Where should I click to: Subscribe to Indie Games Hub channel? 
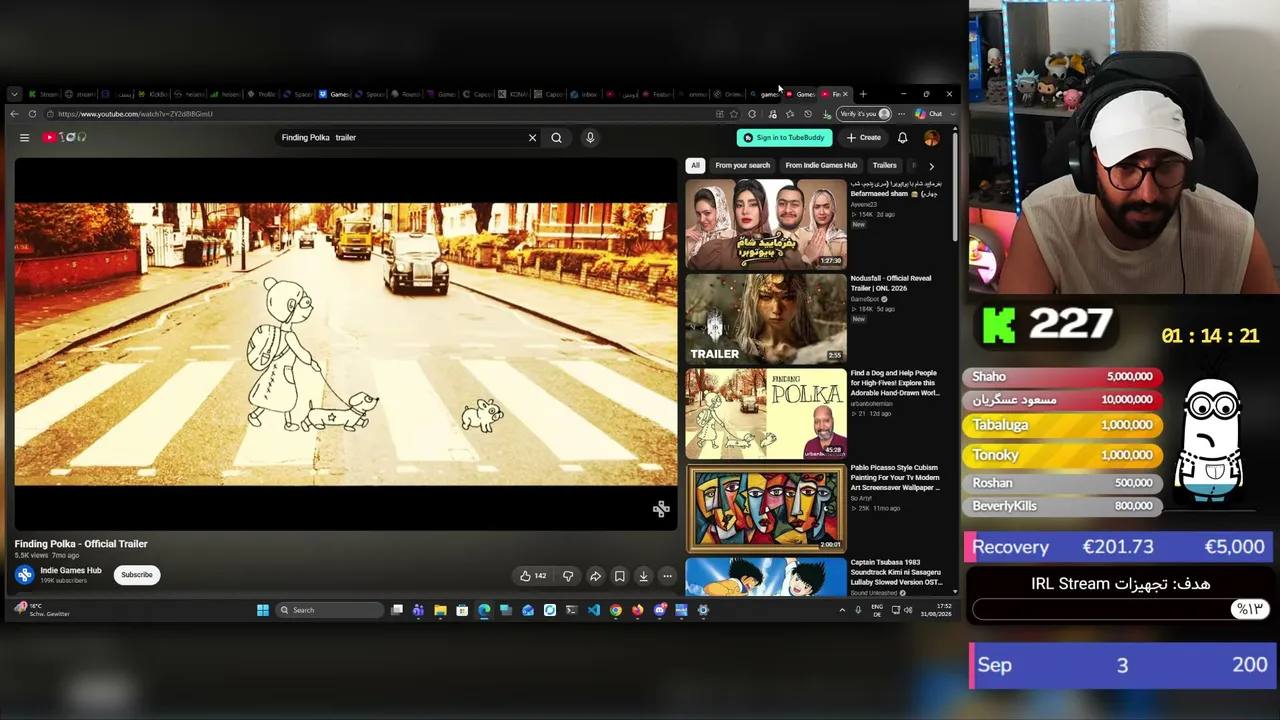pos(137,575)
